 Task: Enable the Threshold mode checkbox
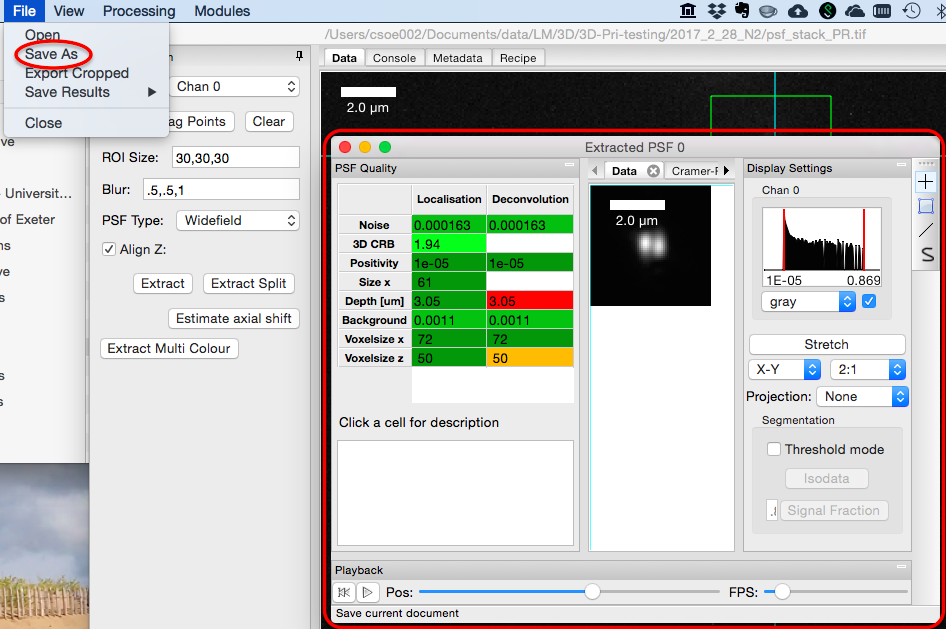click(x=773, y=450)
